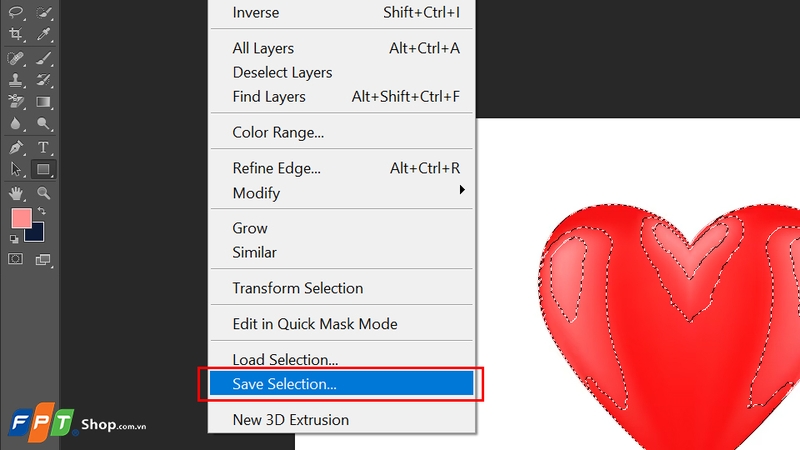Choose Inverse from the Select menu

(x=342, y=12)
